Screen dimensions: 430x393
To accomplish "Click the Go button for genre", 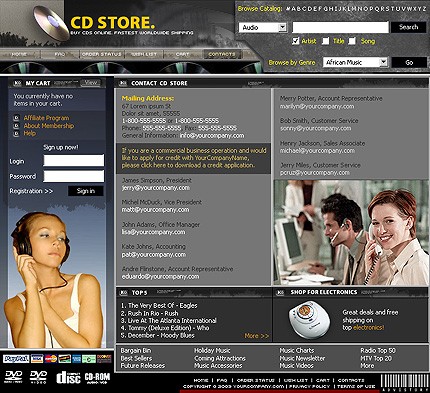I will (409, 62).
